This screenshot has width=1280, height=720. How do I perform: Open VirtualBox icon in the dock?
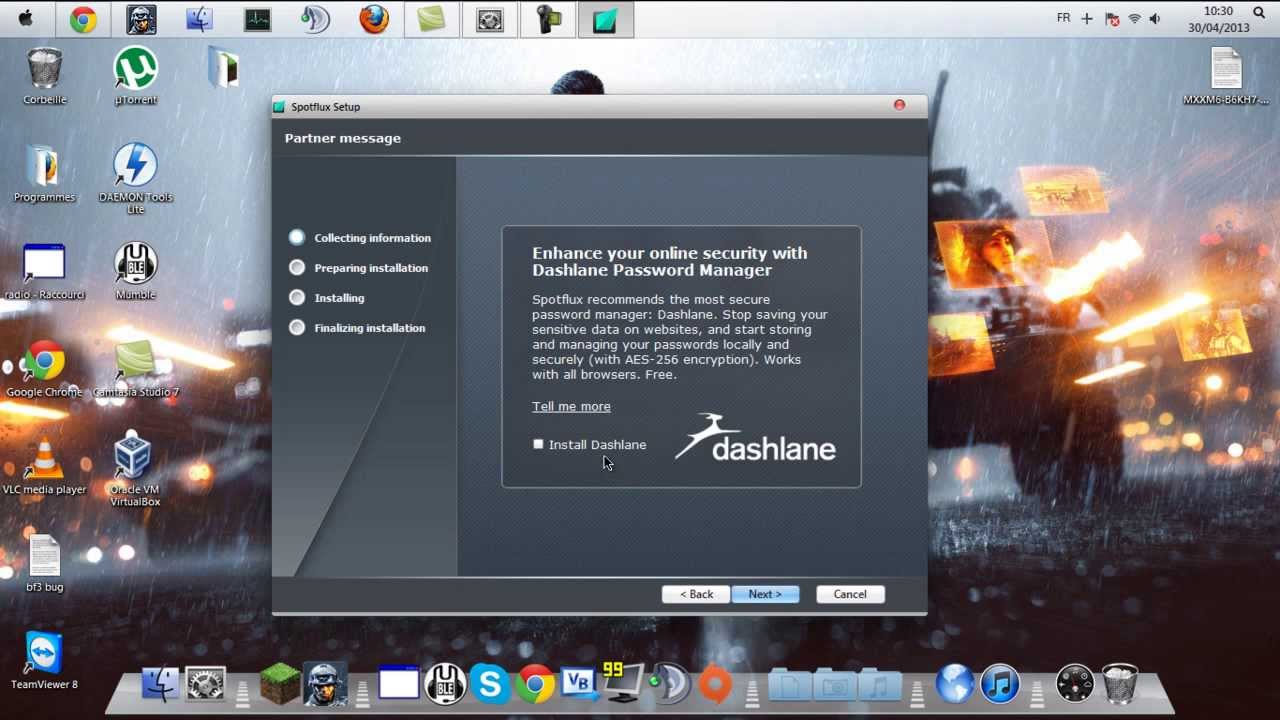(x=579, y=685)
